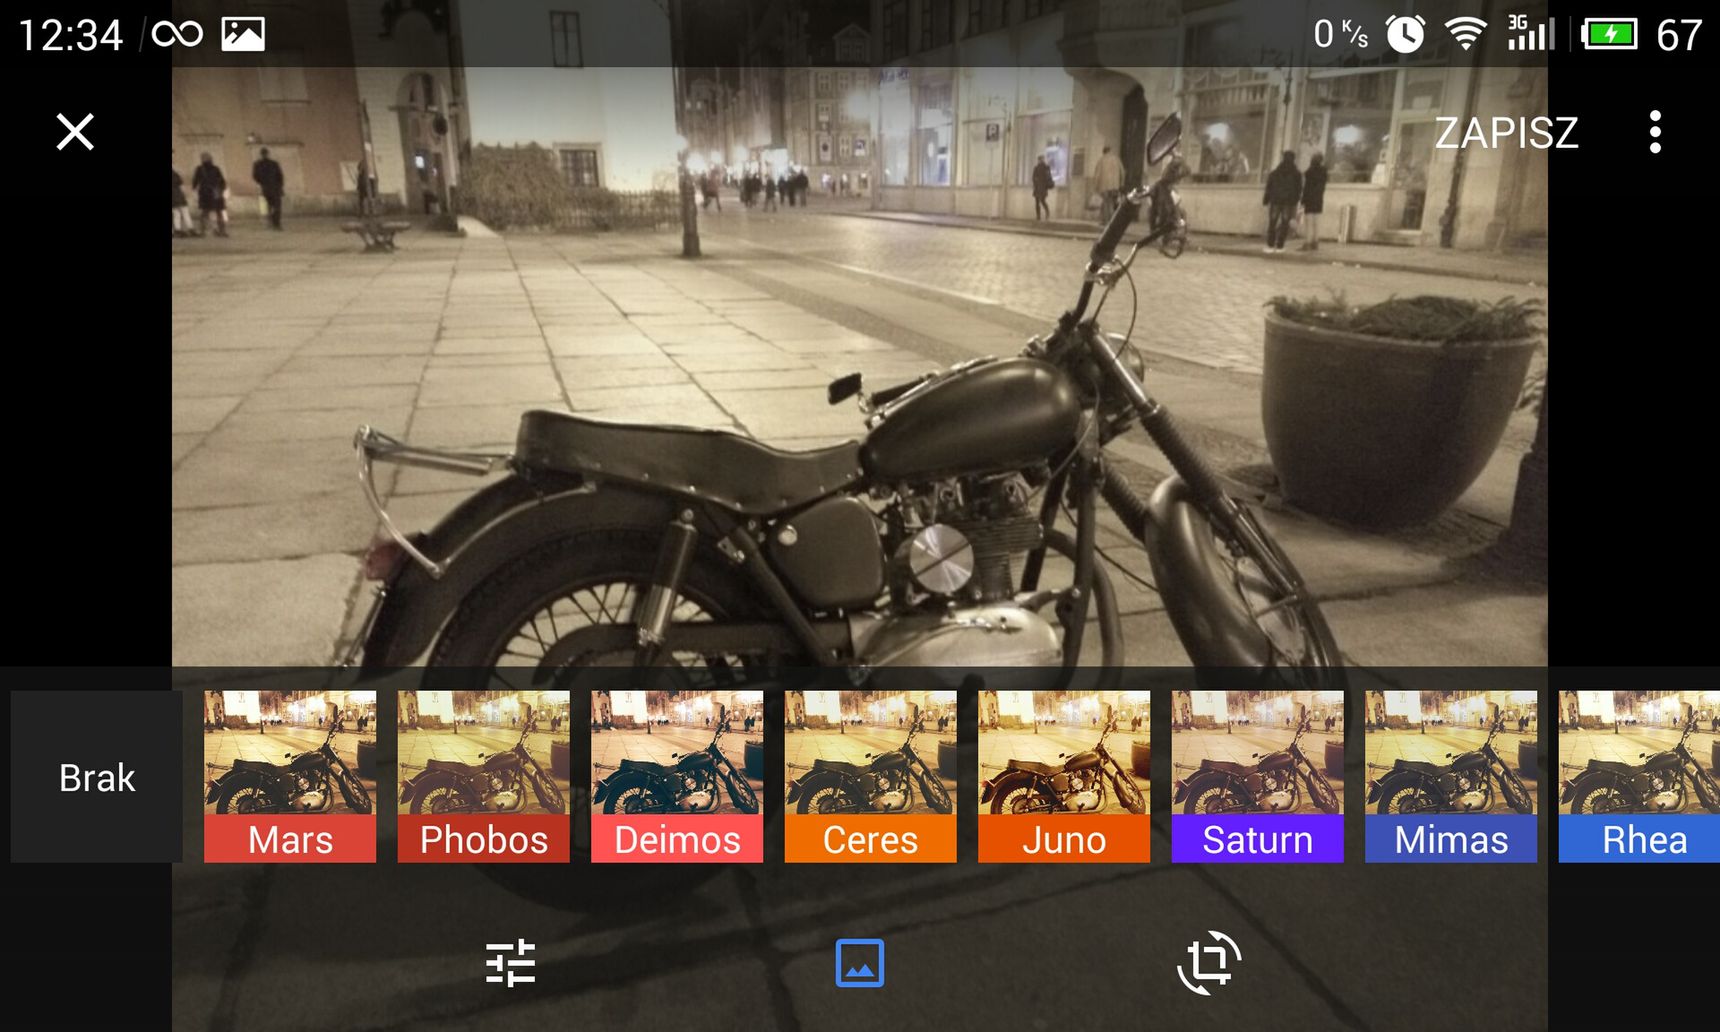Screen dimensions: 1720x1032
Task: Apply the Mimas filter
Action: [1451, 777]
